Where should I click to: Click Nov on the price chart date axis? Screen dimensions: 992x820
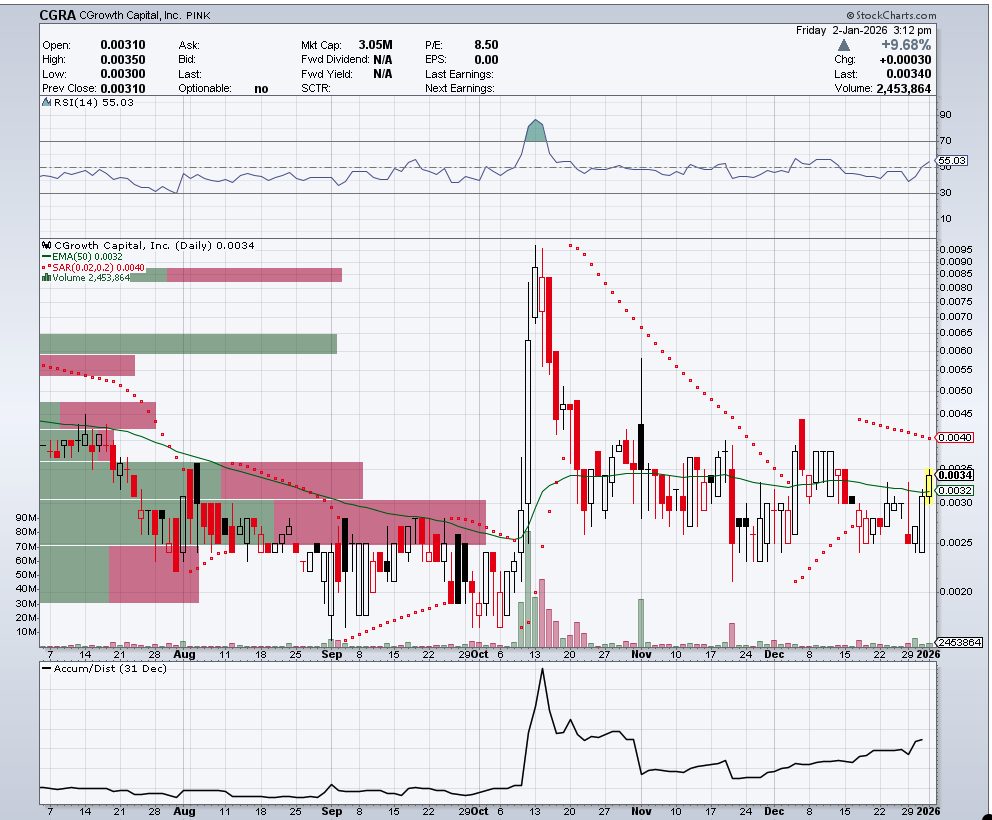click(x=642, y=654)
